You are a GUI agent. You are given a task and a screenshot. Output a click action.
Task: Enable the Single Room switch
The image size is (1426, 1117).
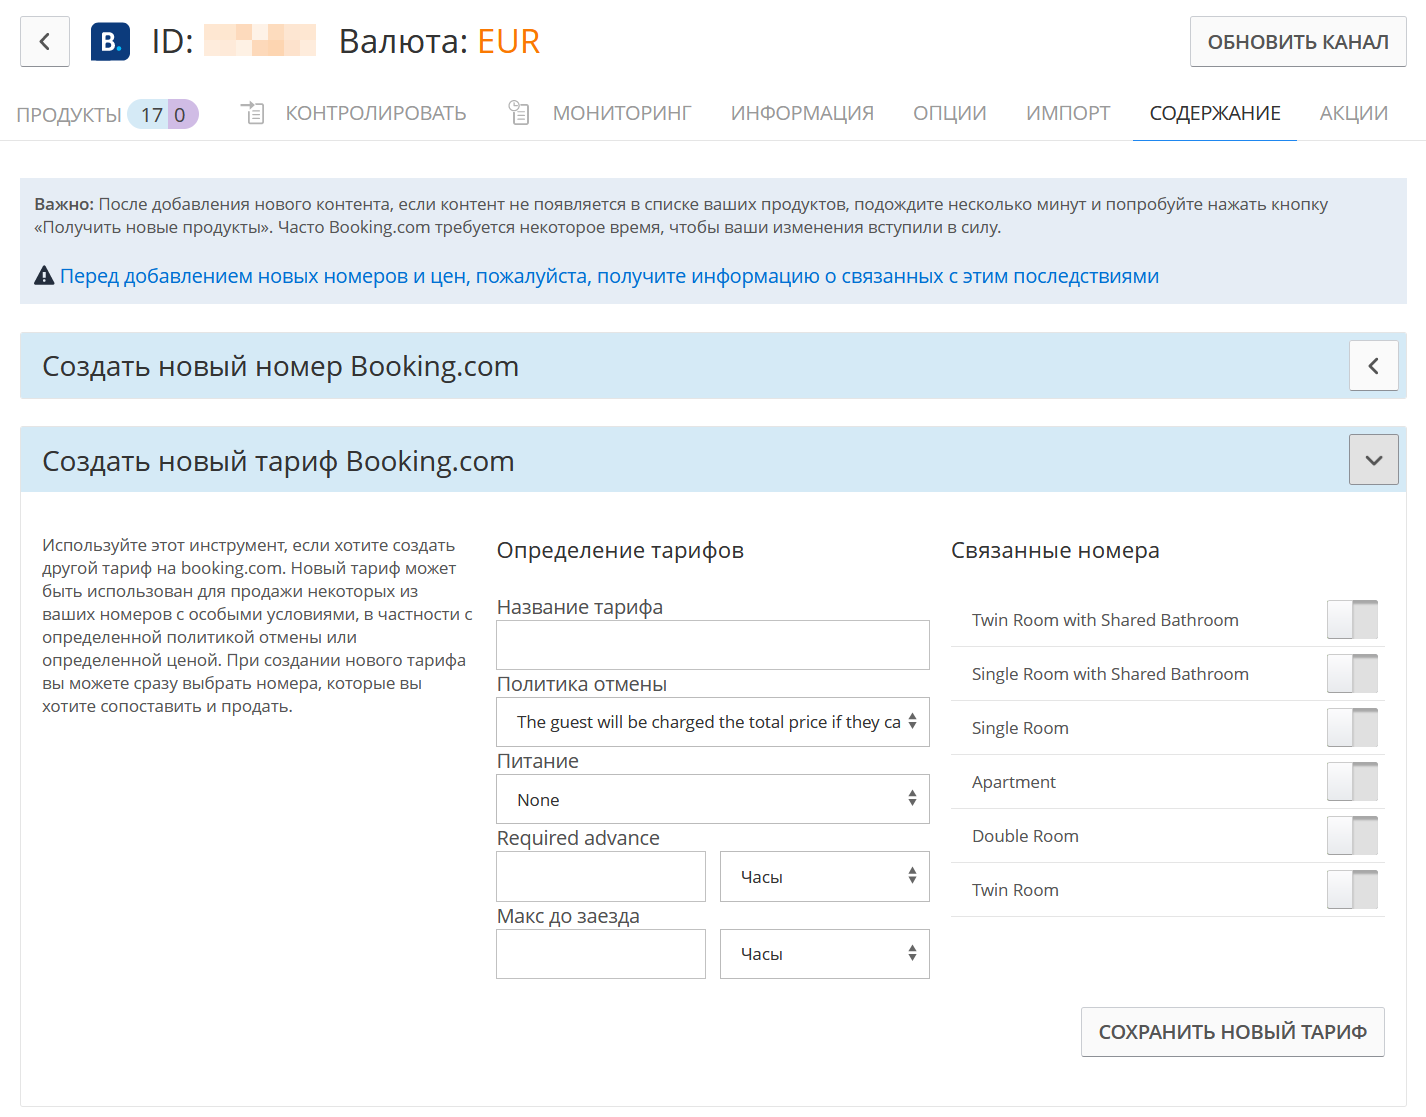(1352, 728)
